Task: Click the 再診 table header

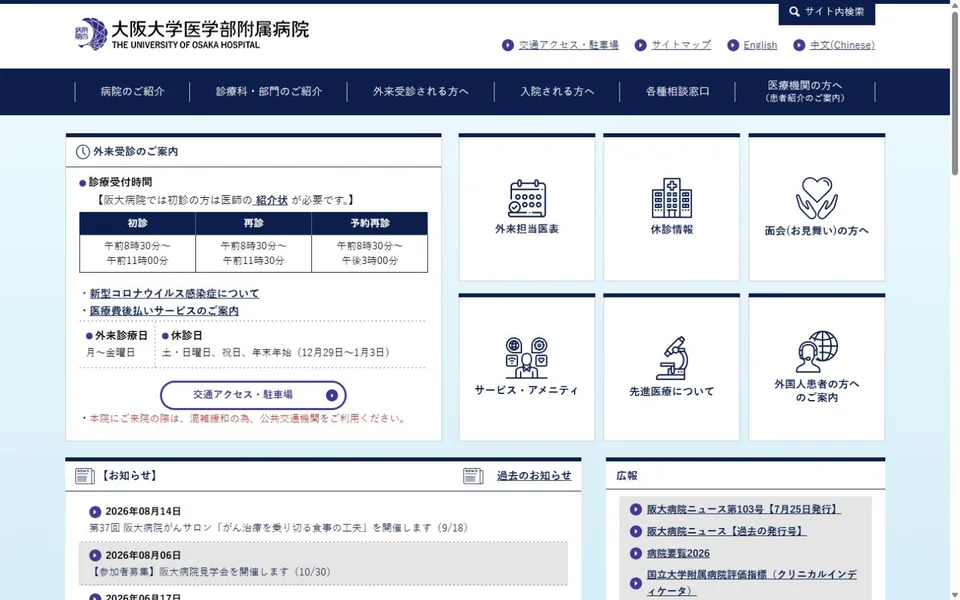Action: (253, 223)
